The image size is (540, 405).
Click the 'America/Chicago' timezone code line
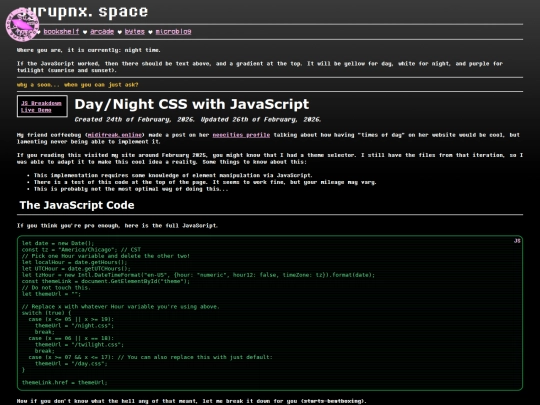(x=81, y=250)
